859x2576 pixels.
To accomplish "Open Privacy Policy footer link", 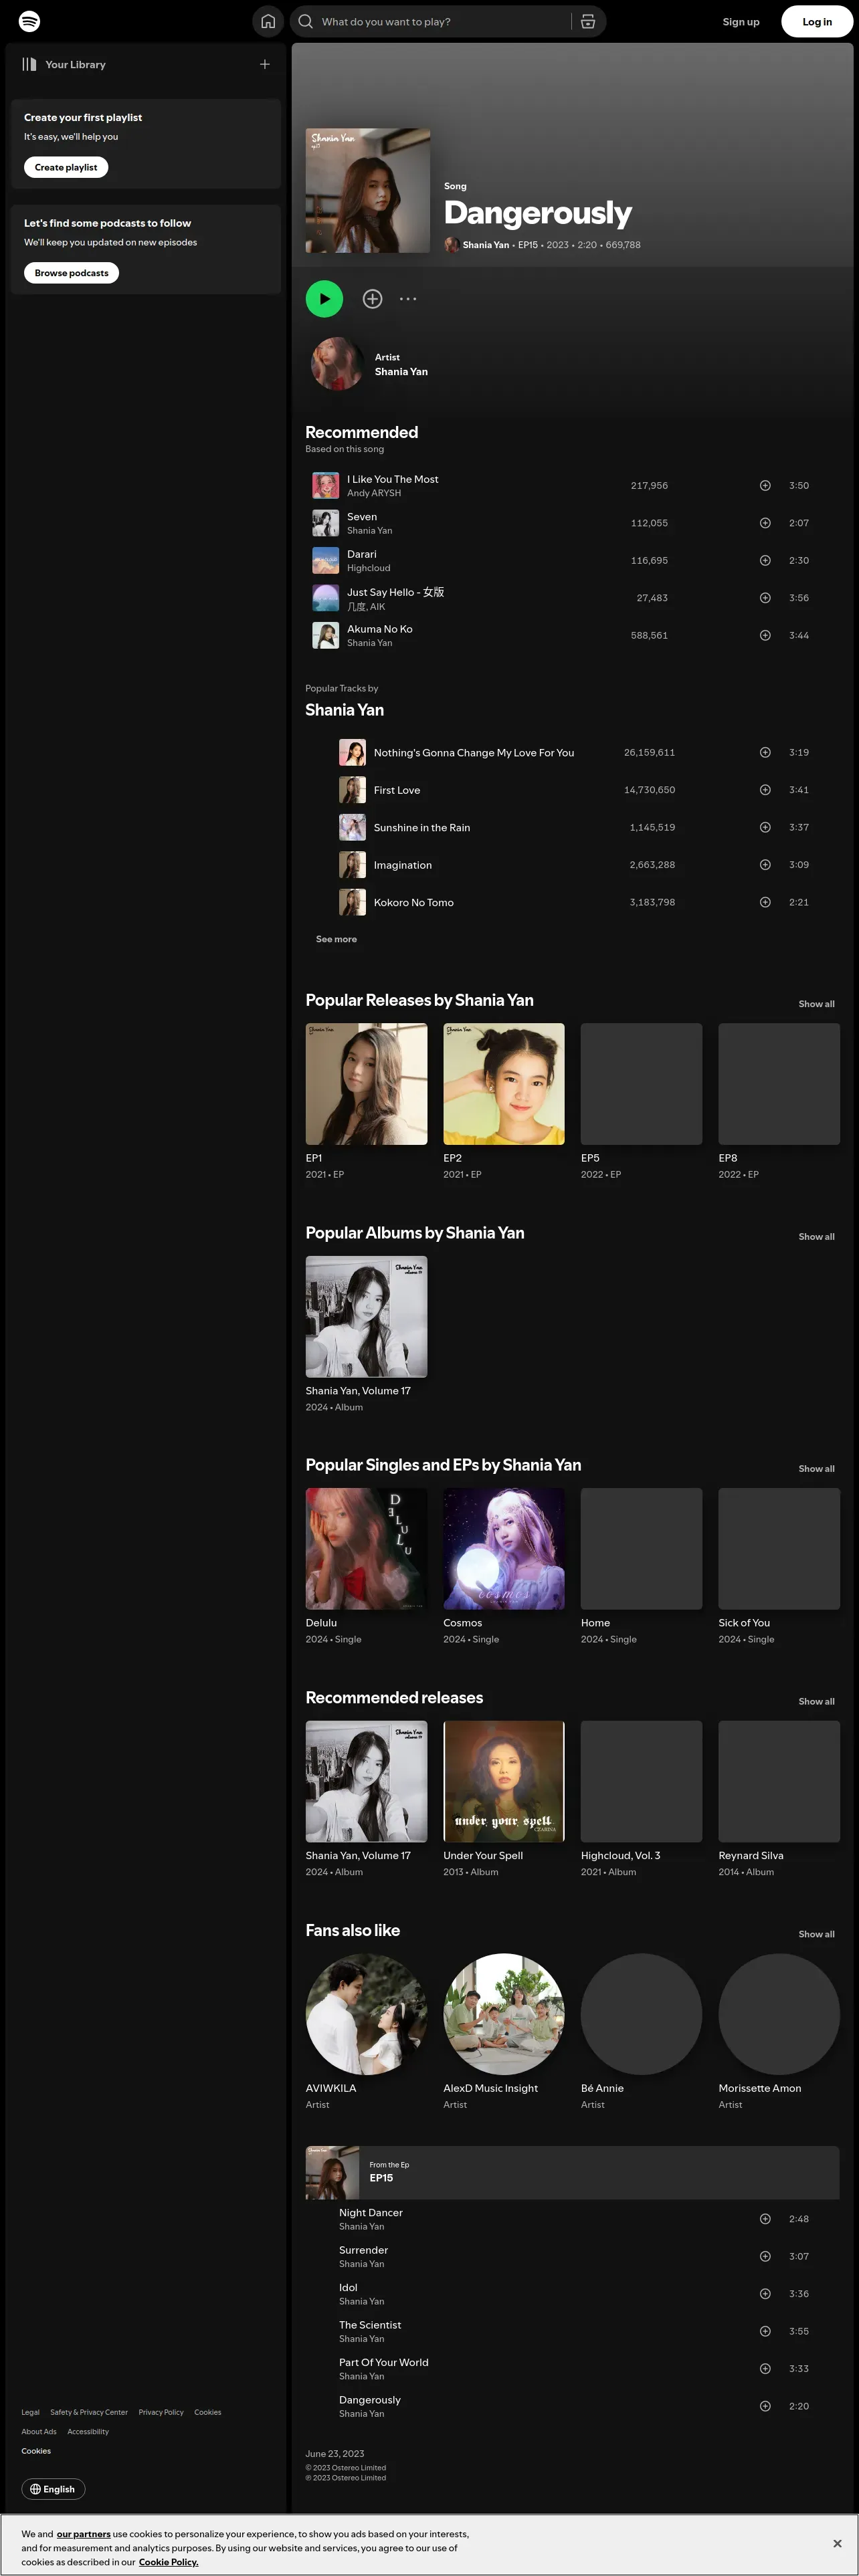I will click(161, 2412).
